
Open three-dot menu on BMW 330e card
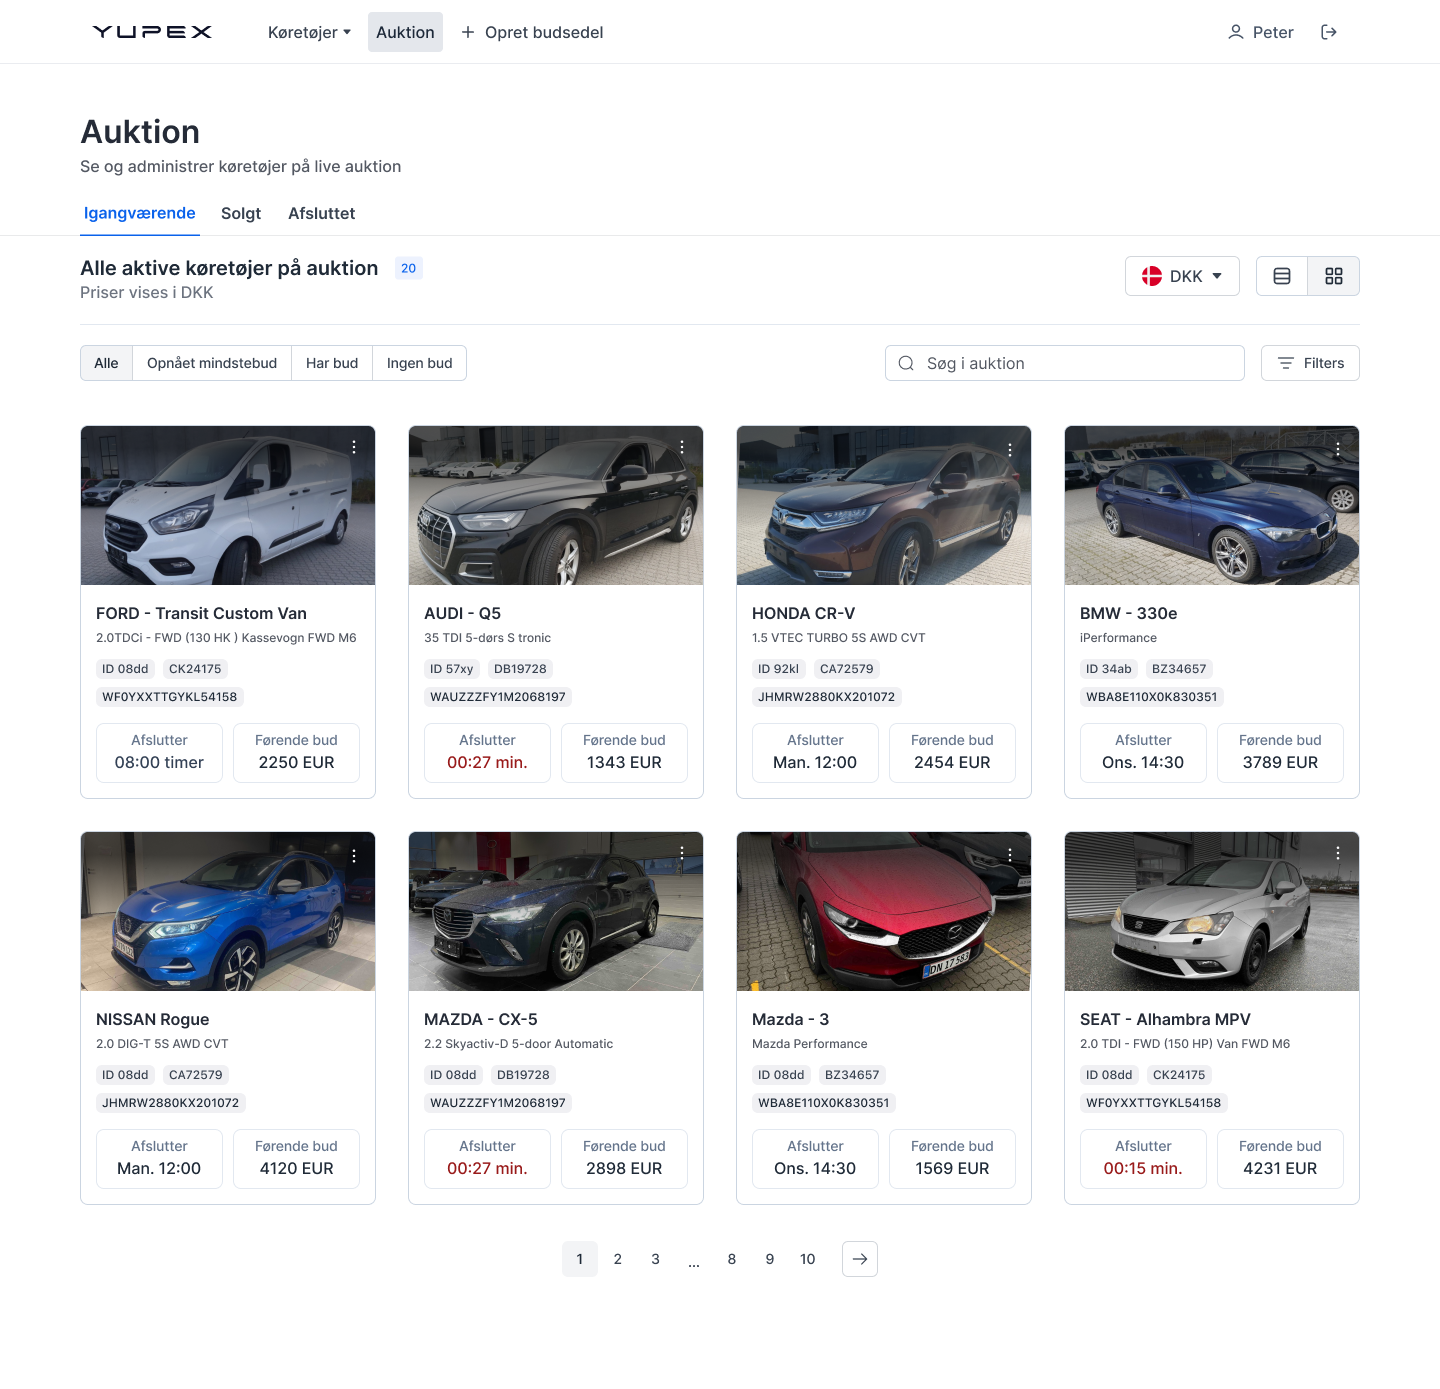tap(1338, 450)
